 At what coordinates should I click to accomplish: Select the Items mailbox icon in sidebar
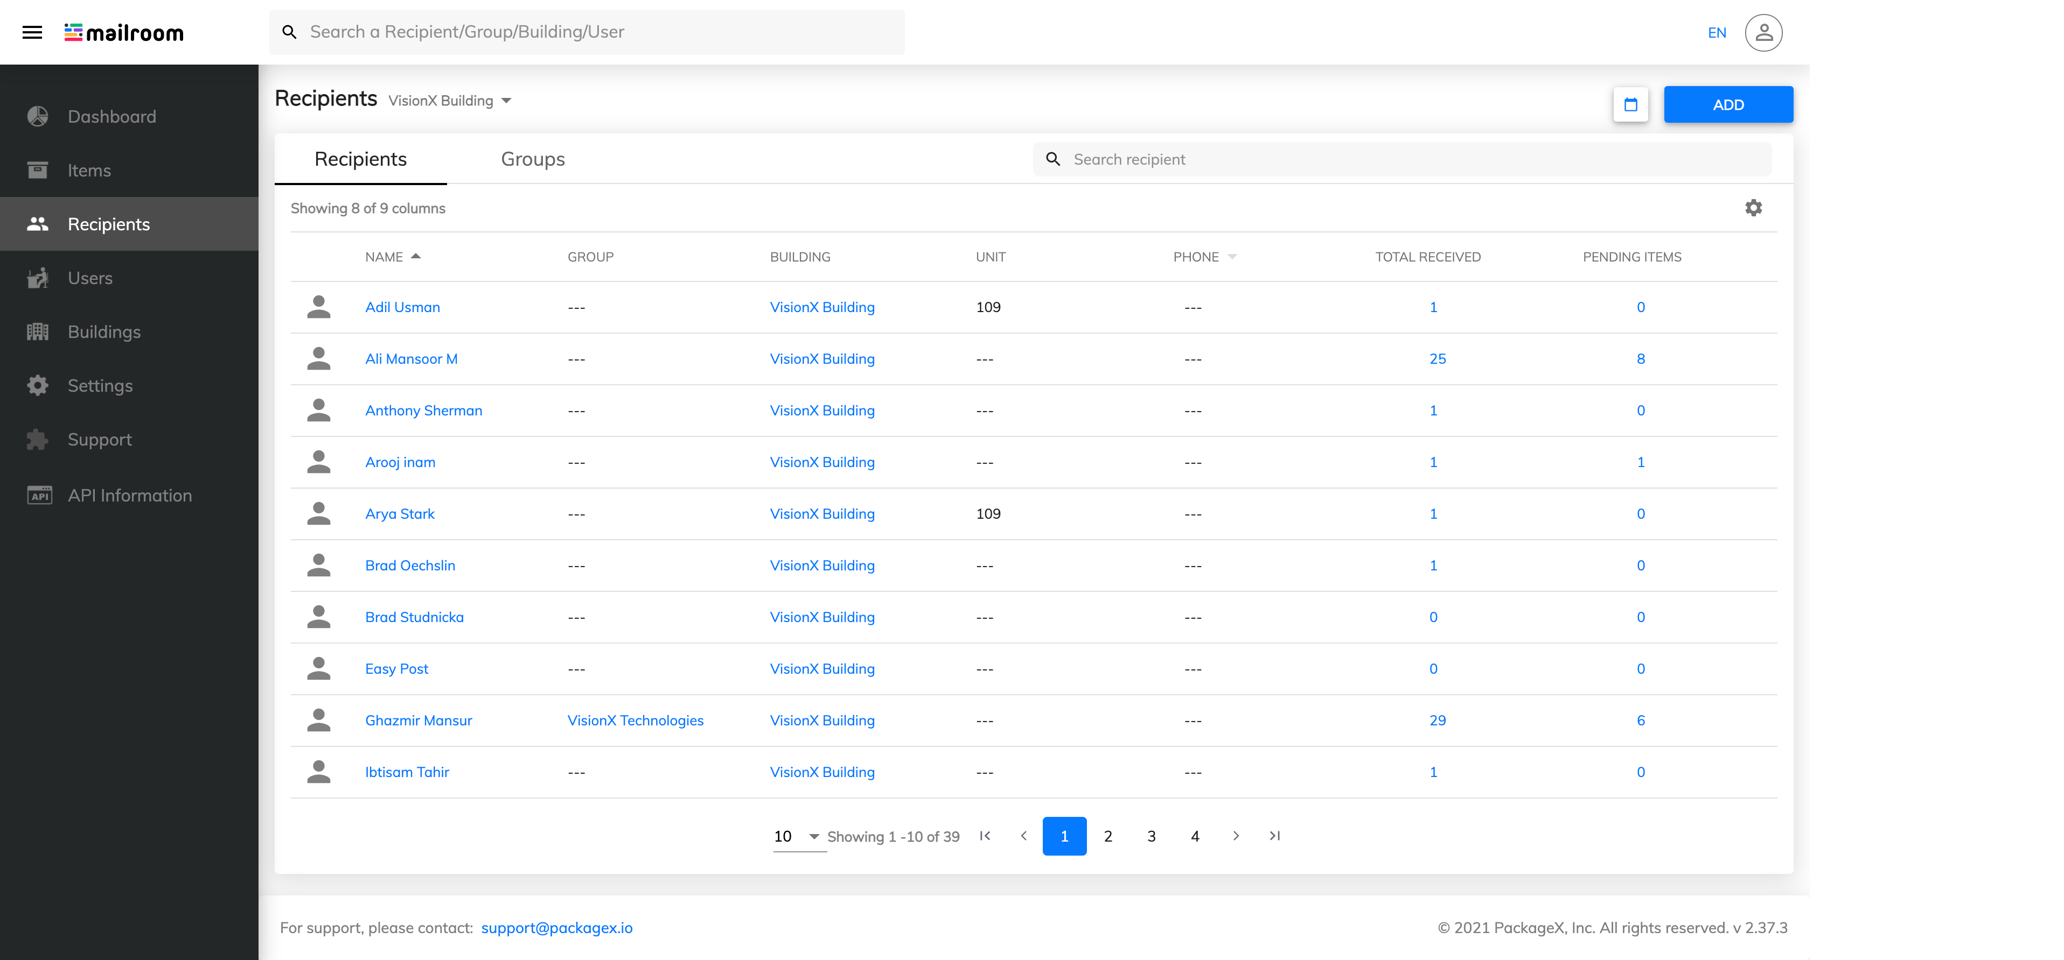point(37,170)
